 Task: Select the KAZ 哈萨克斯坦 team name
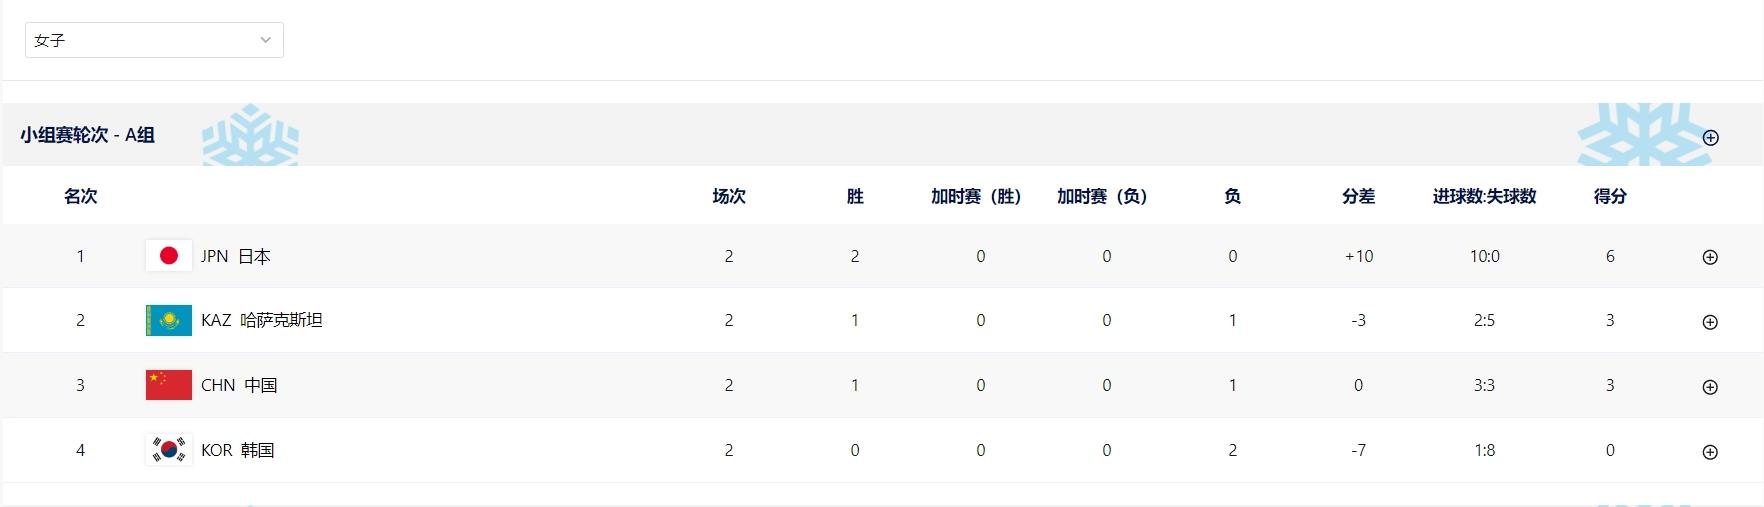261,320
